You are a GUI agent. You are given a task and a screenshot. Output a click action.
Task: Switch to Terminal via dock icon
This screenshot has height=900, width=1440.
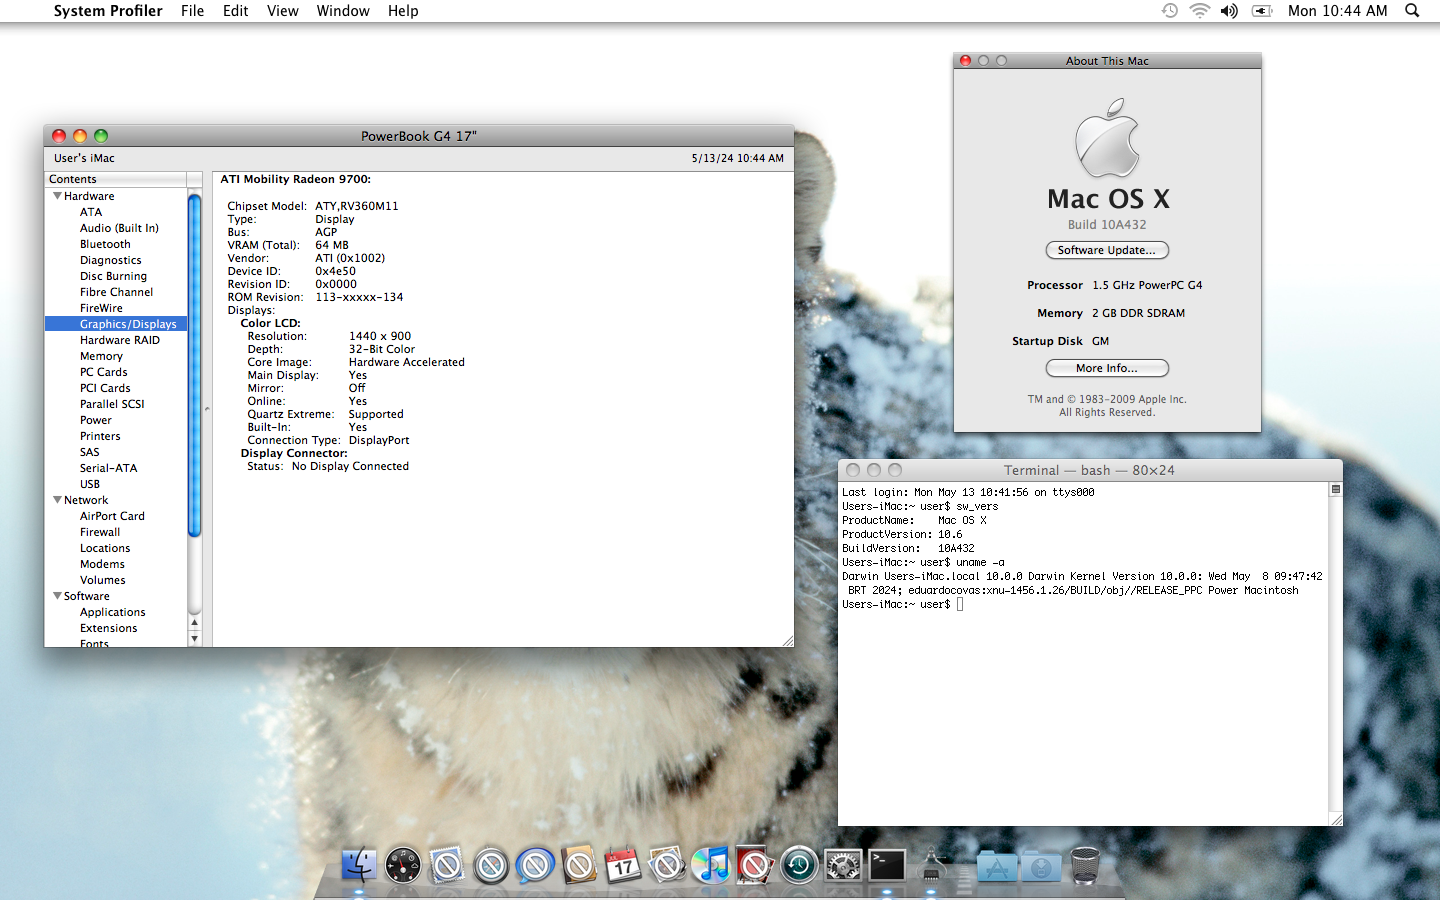tap(887, 865)
